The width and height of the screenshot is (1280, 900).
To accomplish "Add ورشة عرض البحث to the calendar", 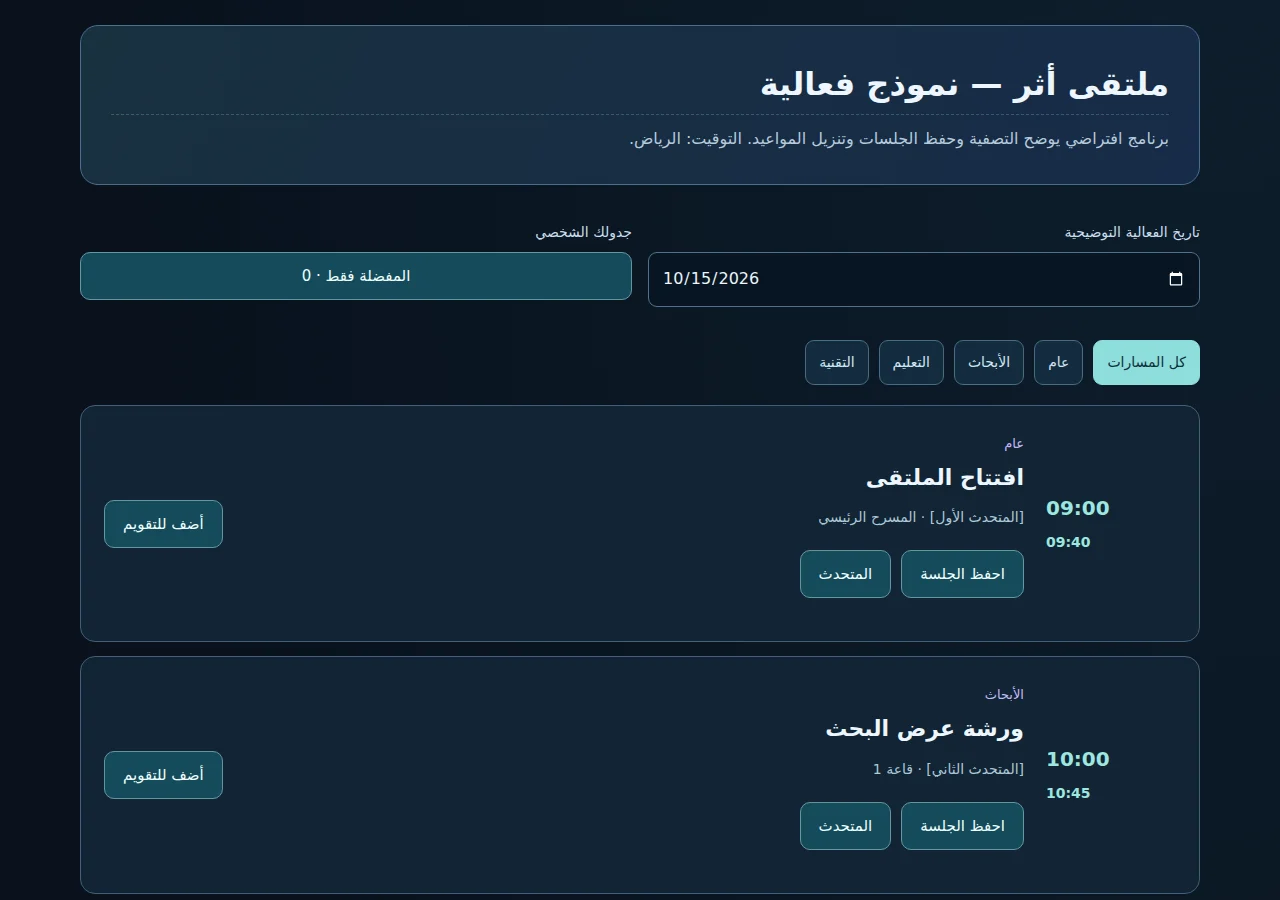I will (163, 775).
